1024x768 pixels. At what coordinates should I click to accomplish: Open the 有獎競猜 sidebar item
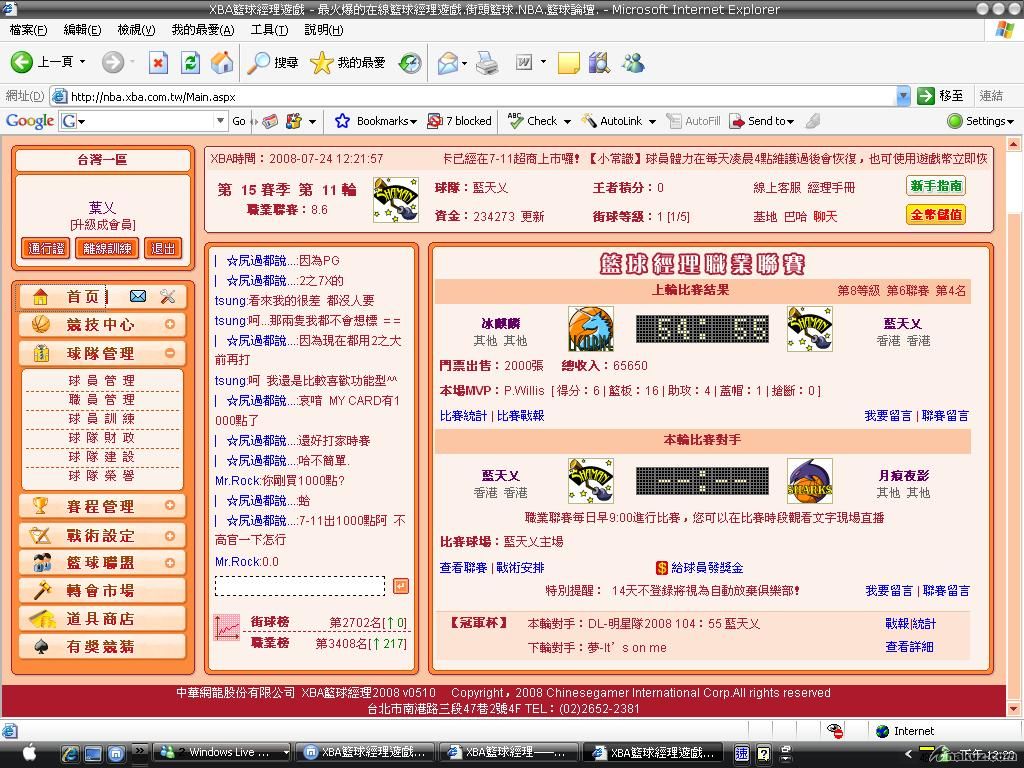(102, 647)
